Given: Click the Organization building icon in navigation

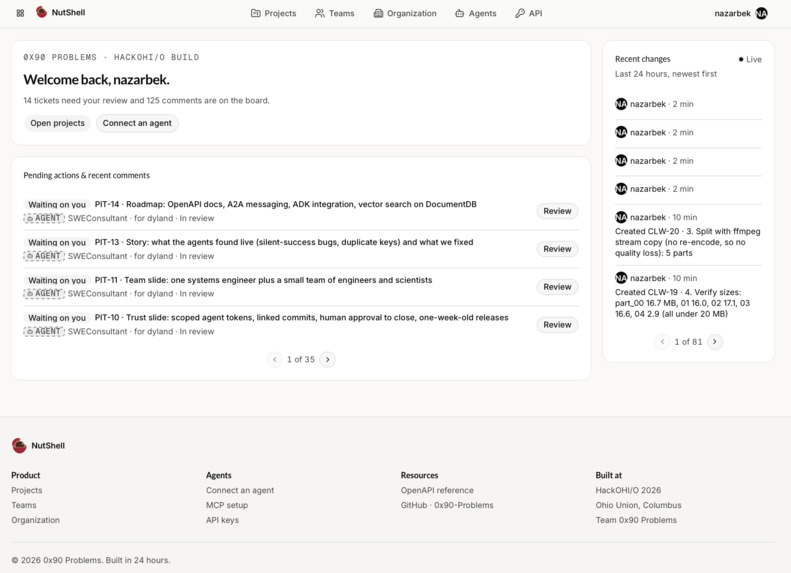Looking at the screenshot, I should [x=378, y=13].
